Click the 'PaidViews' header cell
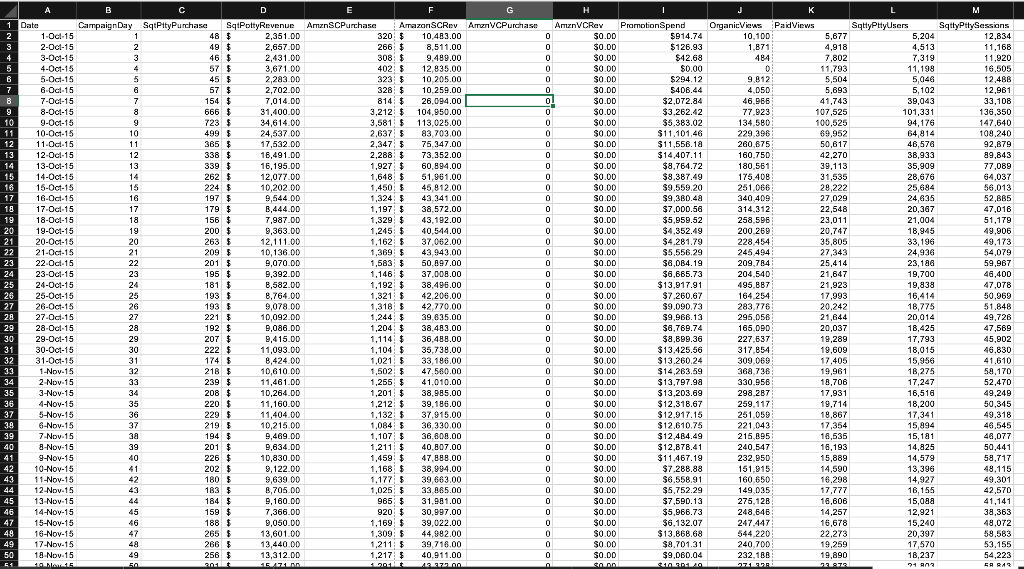 click(x=810, y=25)
